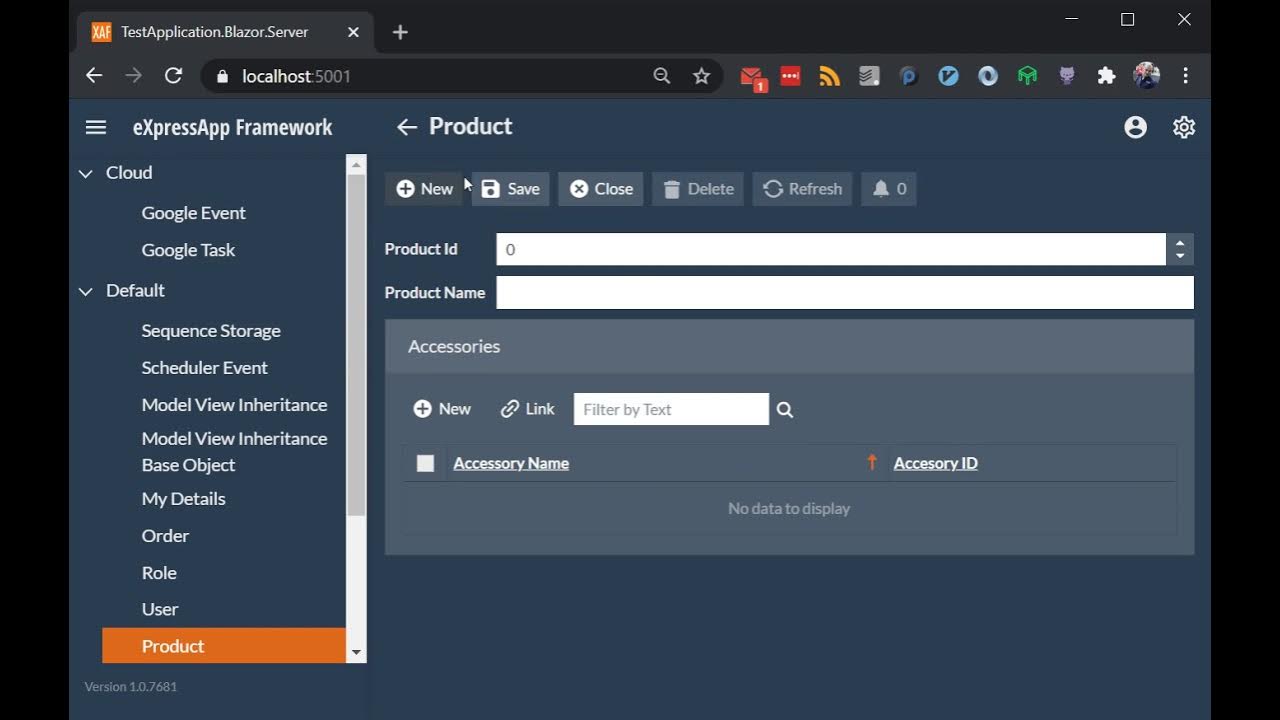Refresh the Product view
This screenshot has height=720, width=1280.
[802, 189]
